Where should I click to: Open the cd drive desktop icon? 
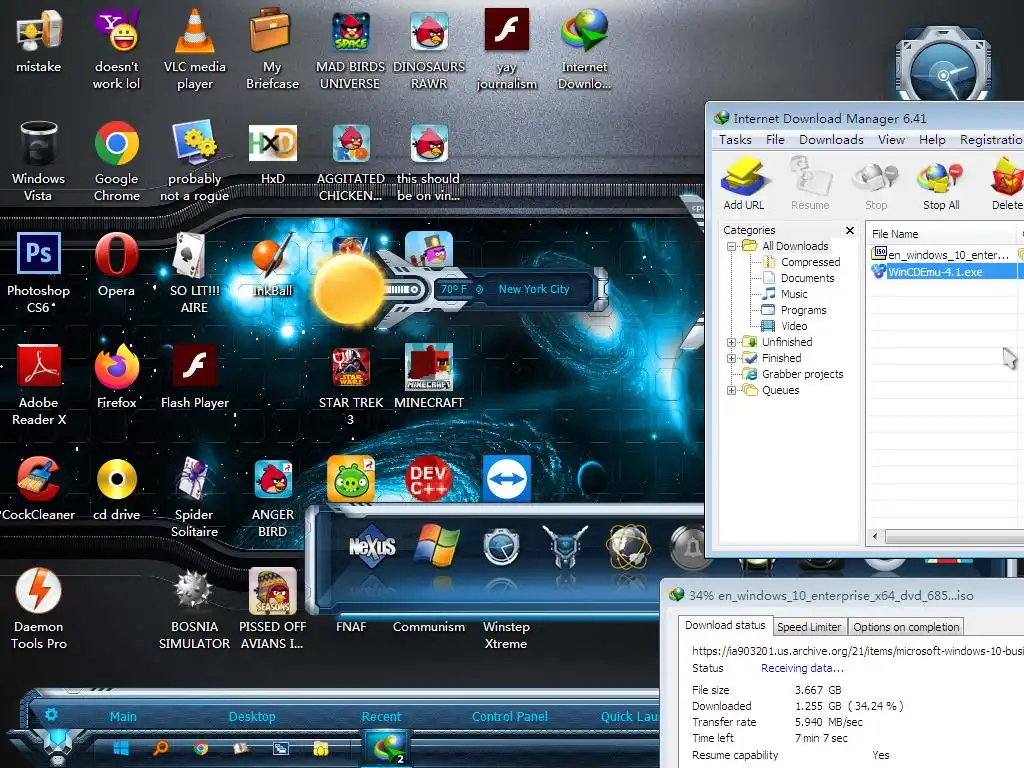click(116, 489)
